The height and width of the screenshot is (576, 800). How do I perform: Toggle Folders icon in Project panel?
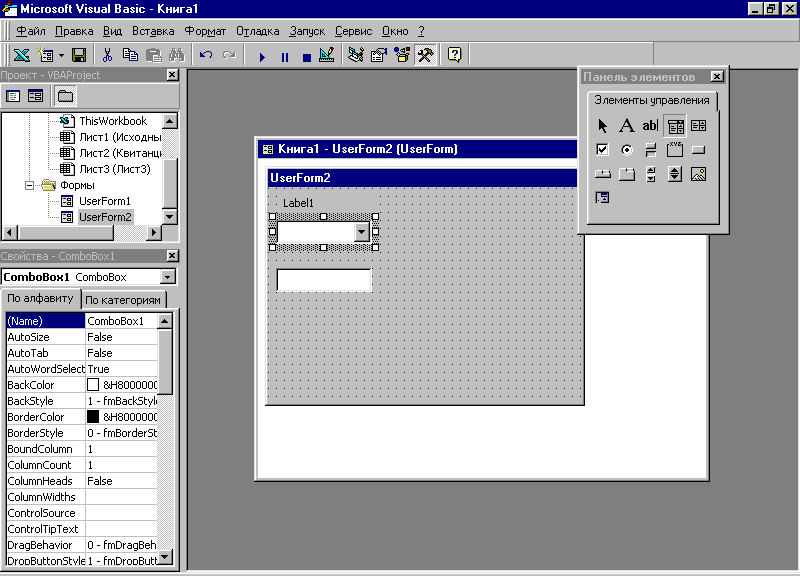click(x=65, y=96)
